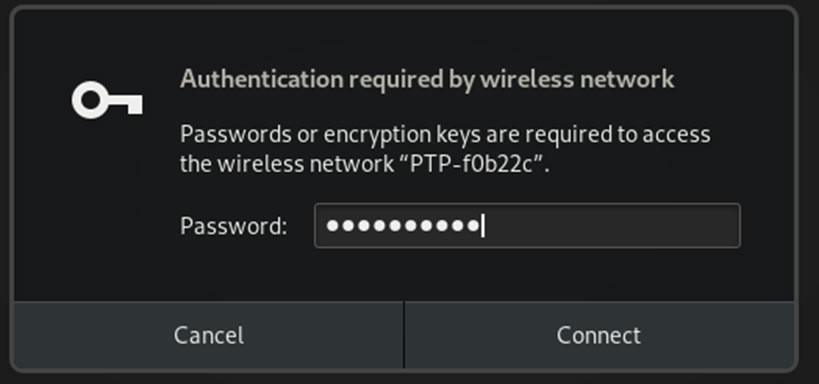Click the "Authentication required by wireless network" heading
The height and width of the screenshot is (384, 819).
click(427, 79)
